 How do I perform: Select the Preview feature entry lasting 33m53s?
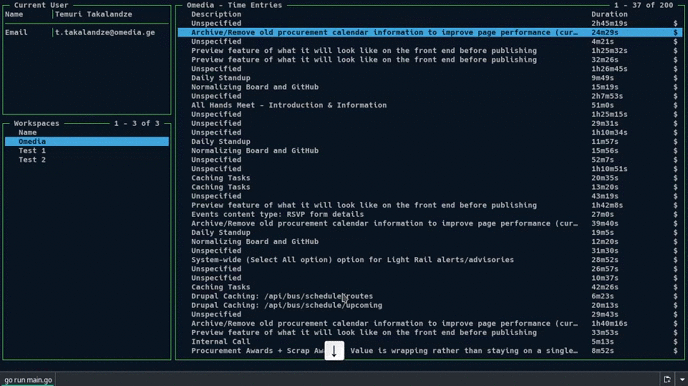[x=430, y=332]
